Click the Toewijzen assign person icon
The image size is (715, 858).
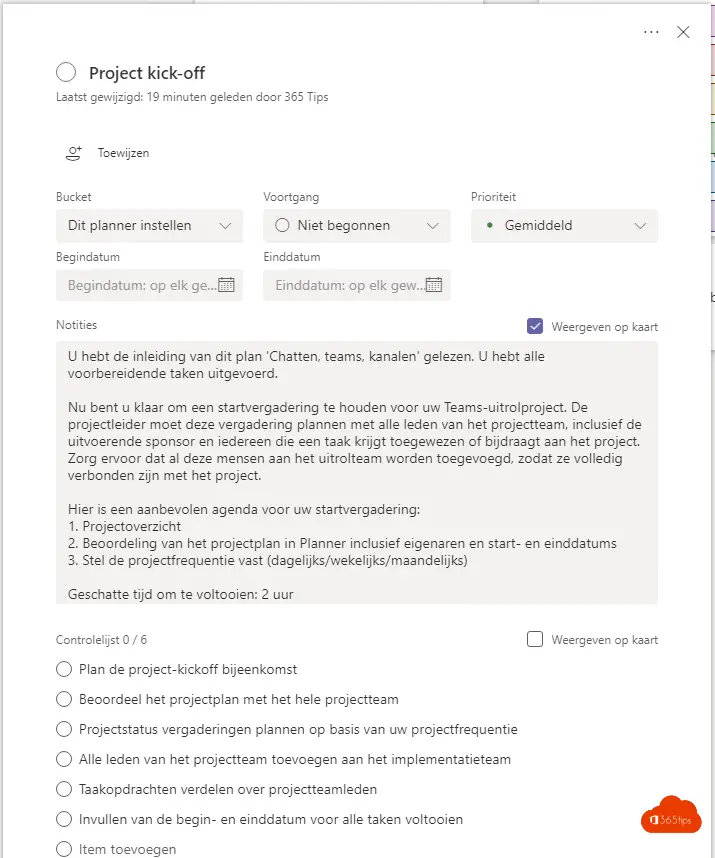tap(73, 153)
